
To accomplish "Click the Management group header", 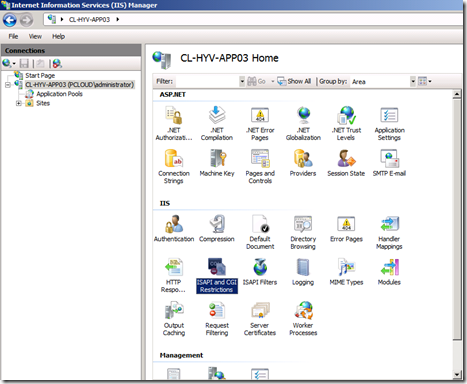I will pos(181,355).
